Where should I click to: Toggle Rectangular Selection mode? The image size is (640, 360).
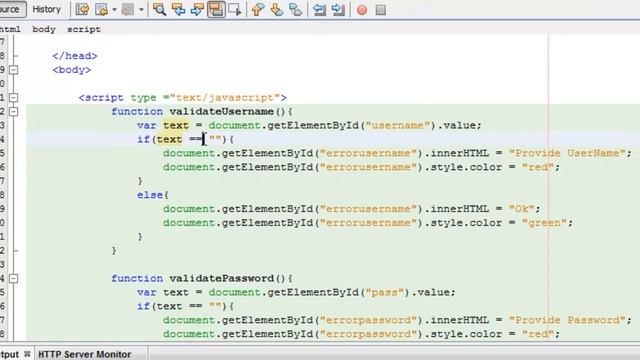click(x=235, y=9)
